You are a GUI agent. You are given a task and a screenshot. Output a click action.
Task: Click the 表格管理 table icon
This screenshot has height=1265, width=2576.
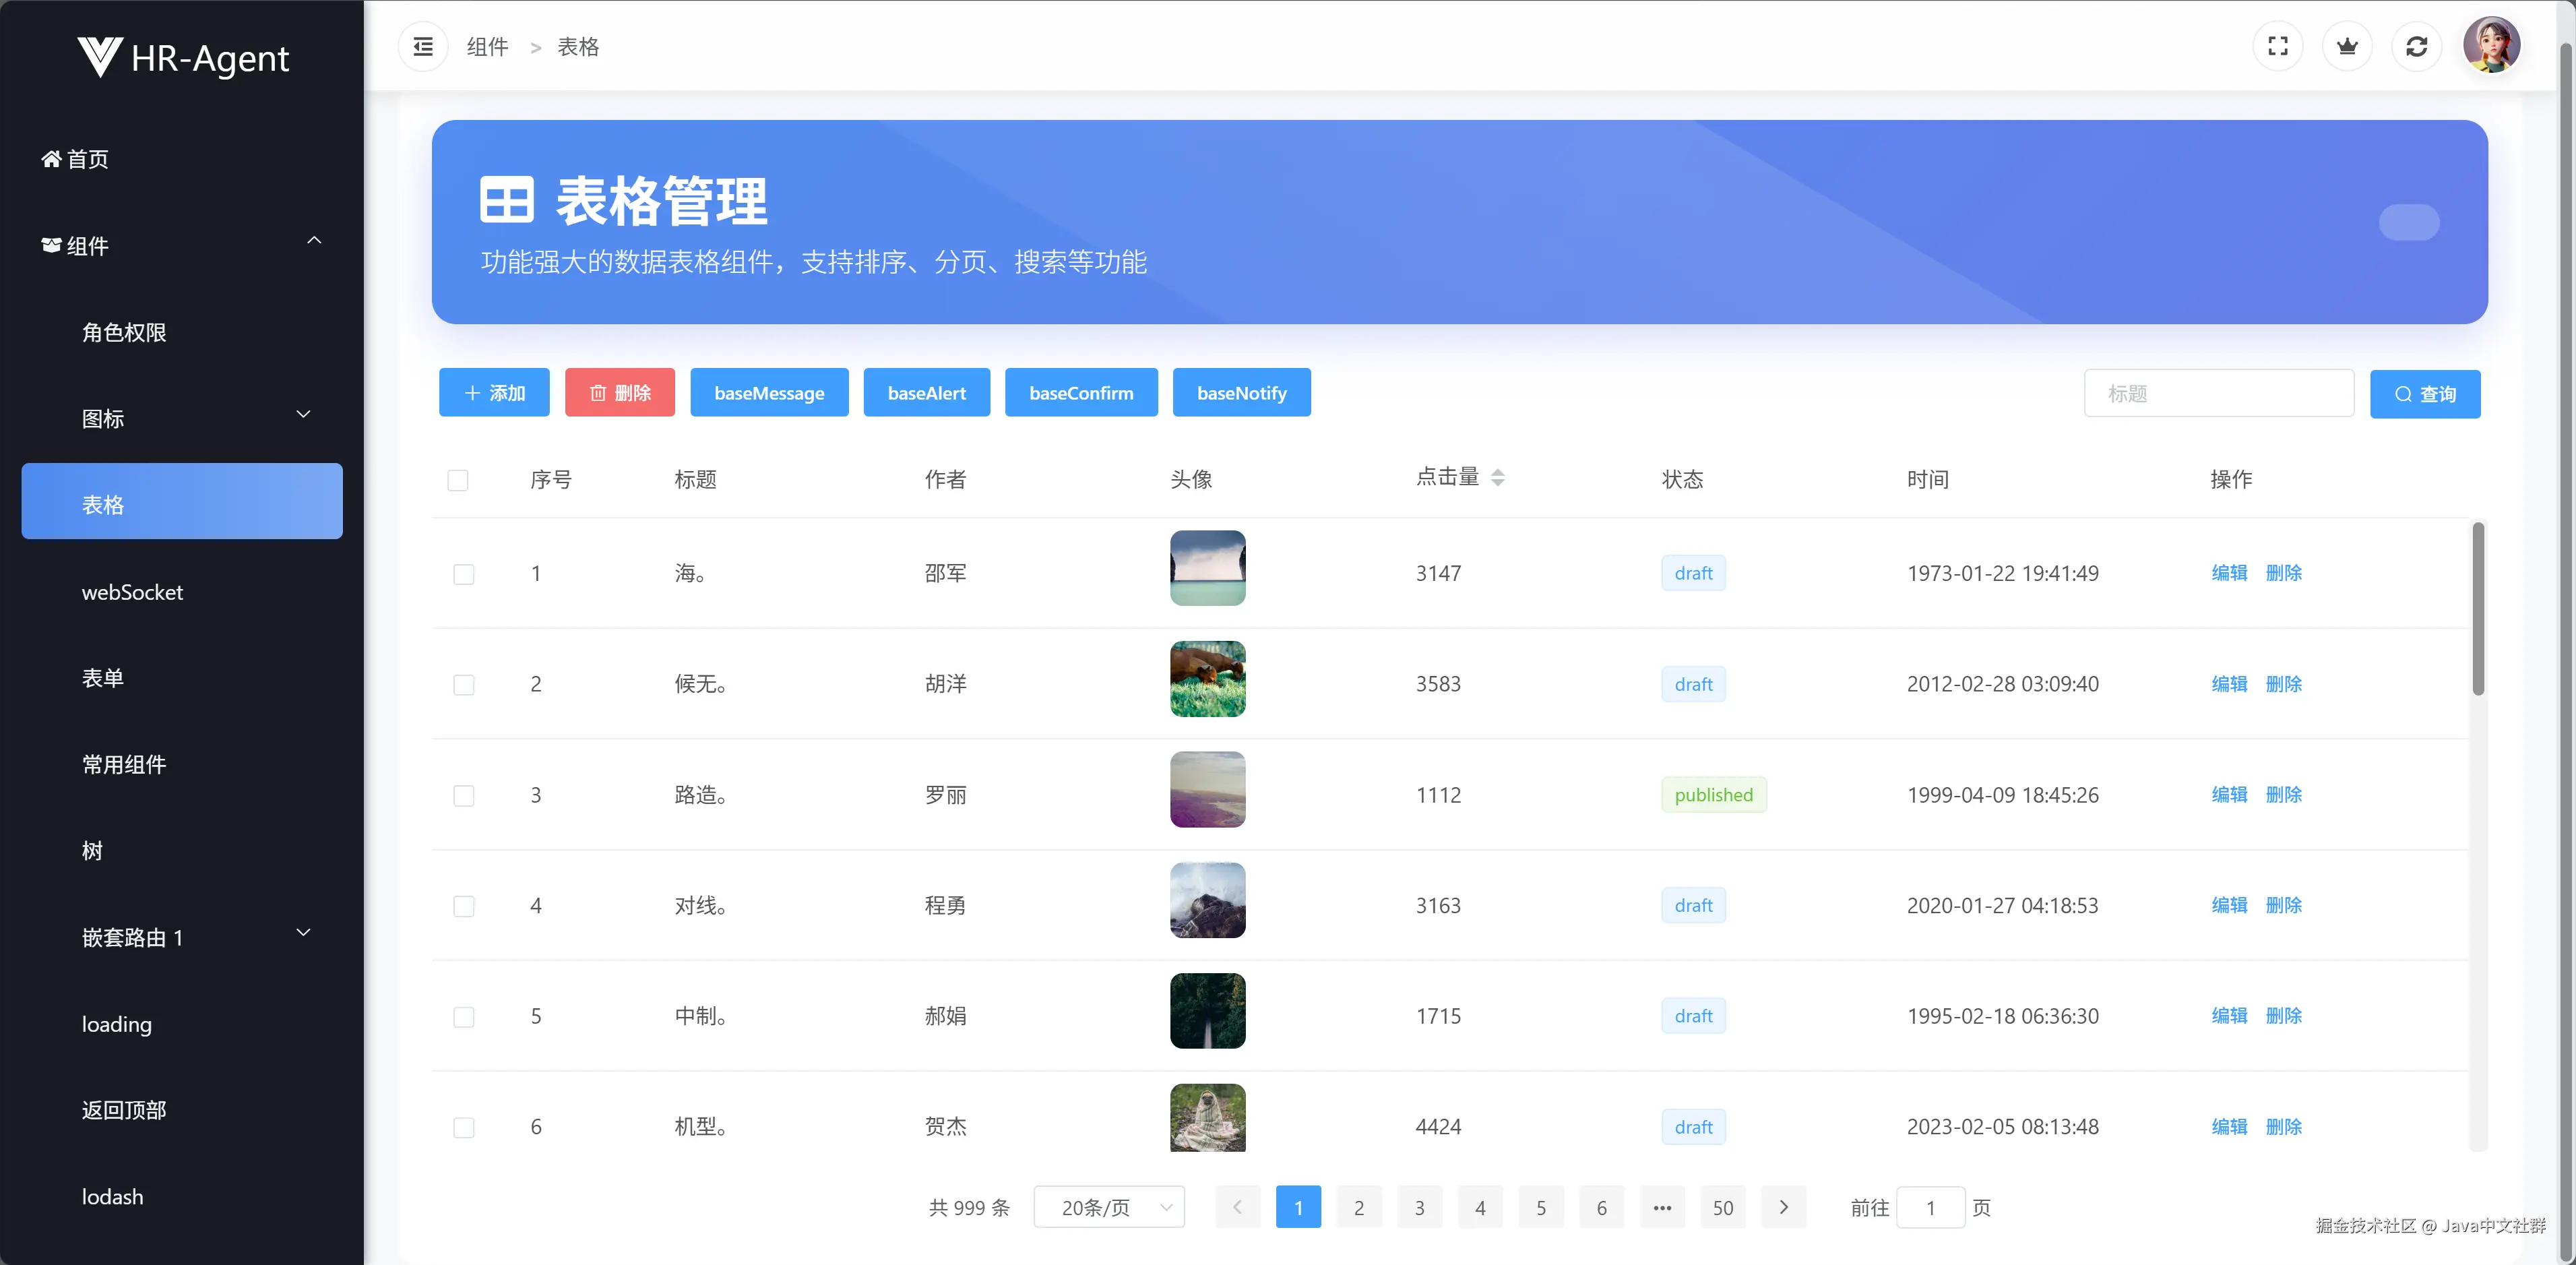506,200
